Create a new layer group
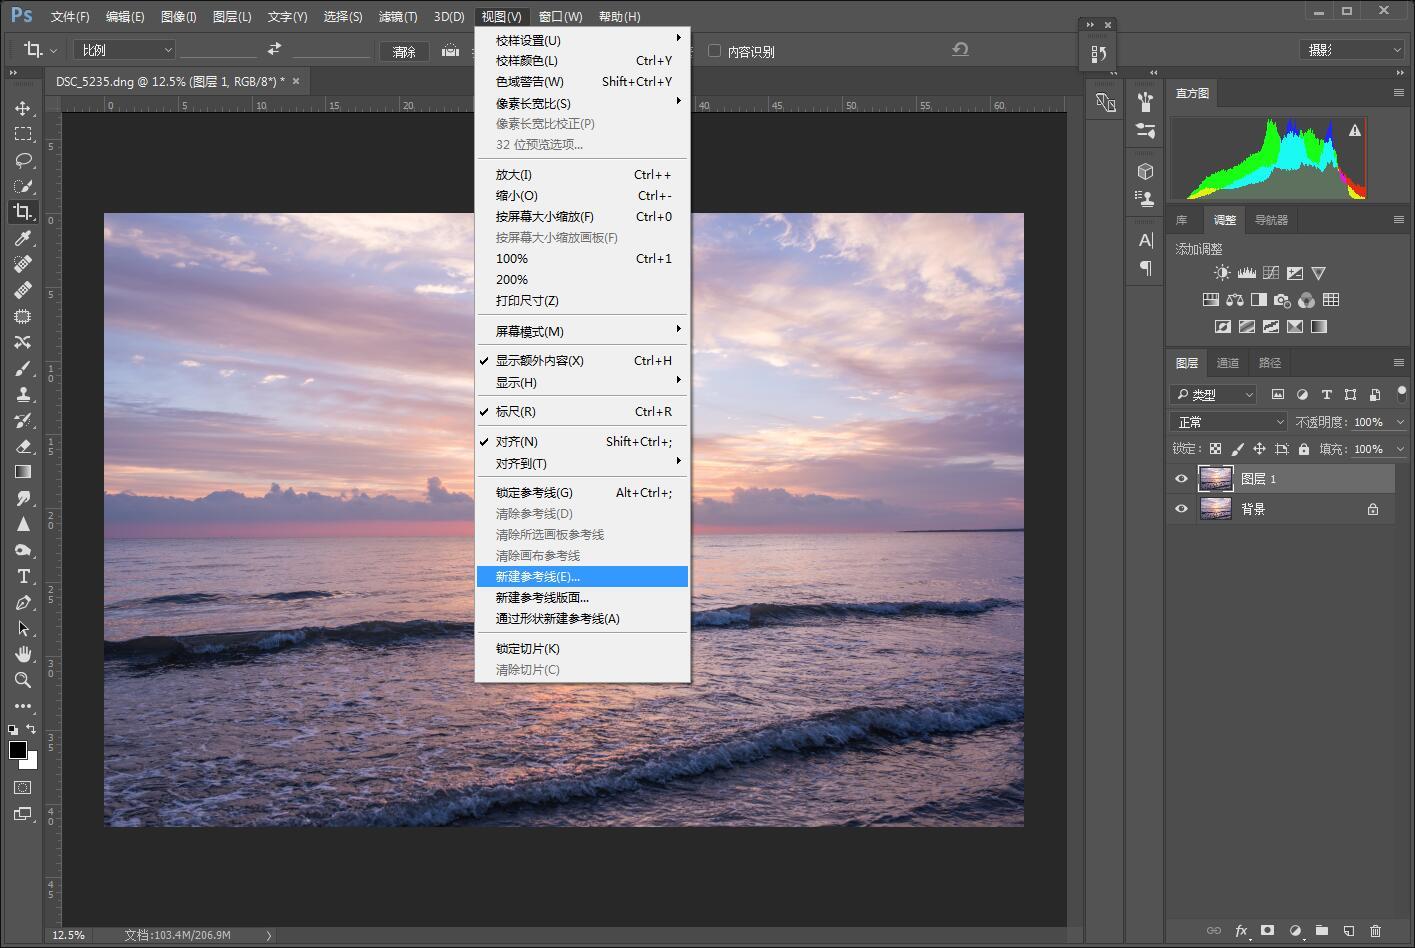This screenshot has width=1415, height=948. coord(1321,930)
